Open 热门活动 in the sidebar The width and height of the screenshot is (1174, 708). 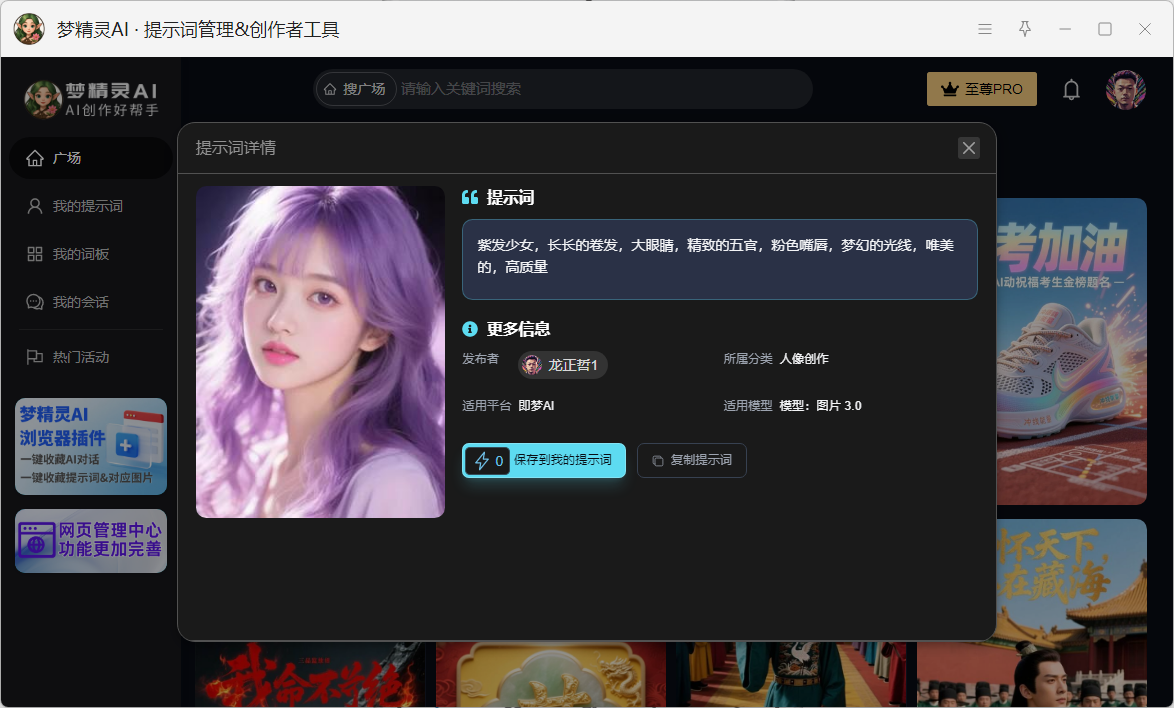[91, 357]
